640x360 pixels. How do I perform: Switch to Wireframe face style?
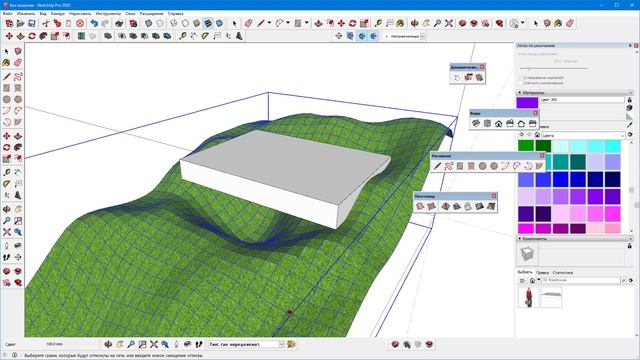pos(174,24)
